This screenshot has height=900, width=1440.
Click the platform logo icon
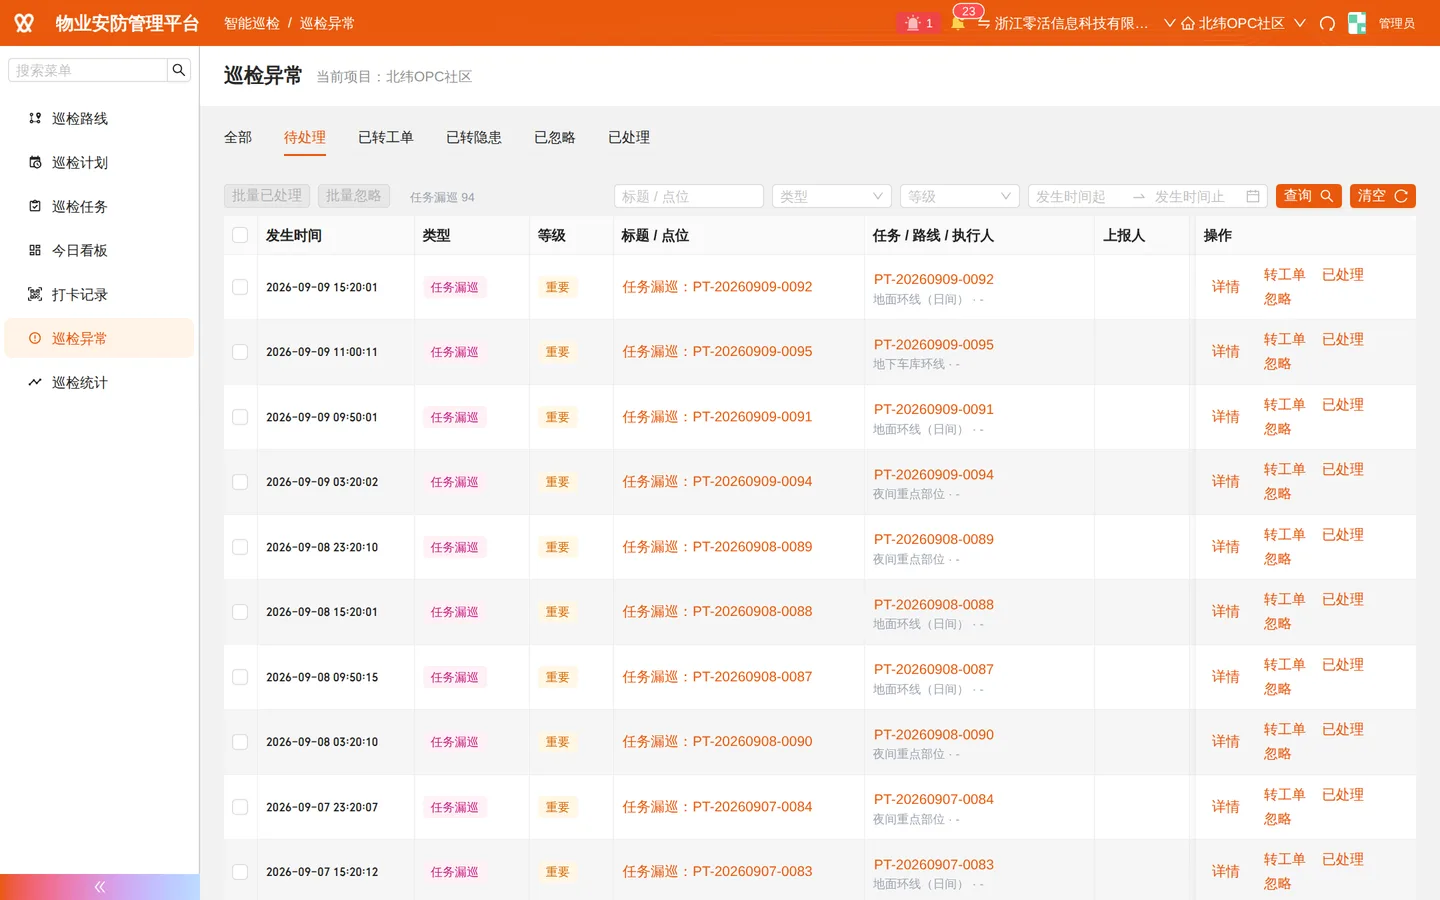point(24,23)
